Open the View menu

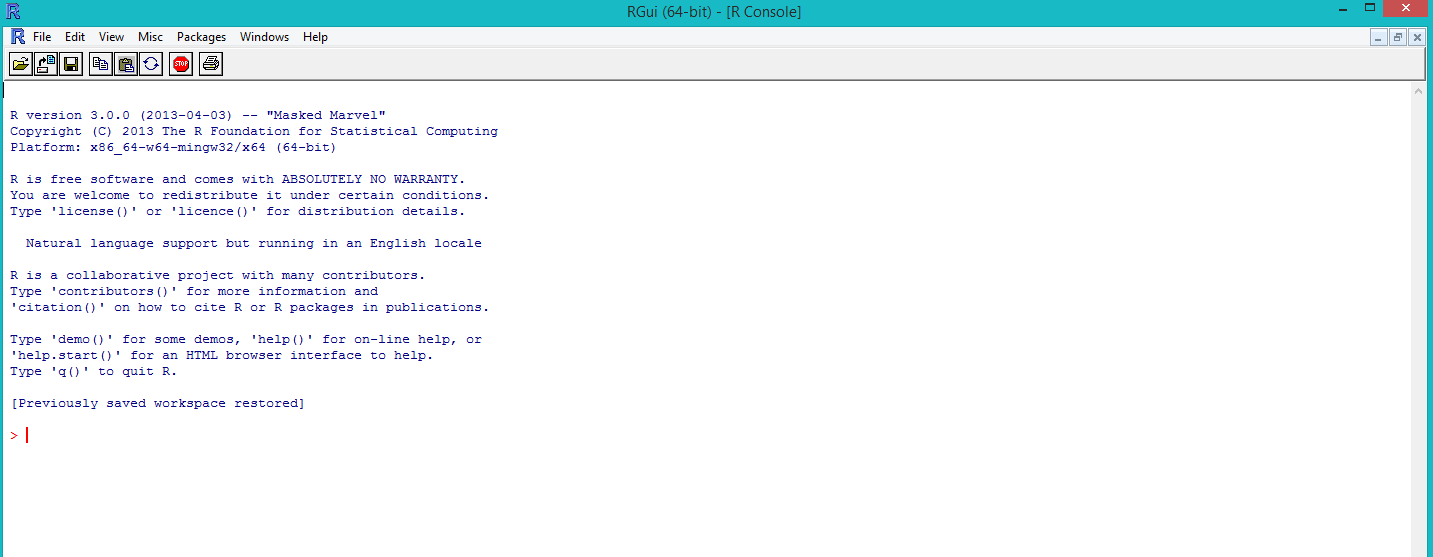[x=111, y=37]
